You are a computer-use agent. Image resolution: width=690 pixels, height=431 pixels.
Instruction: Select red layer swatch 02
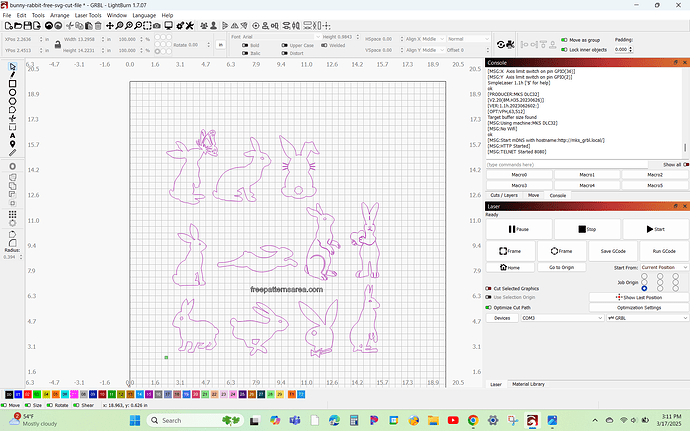[27, 394]
